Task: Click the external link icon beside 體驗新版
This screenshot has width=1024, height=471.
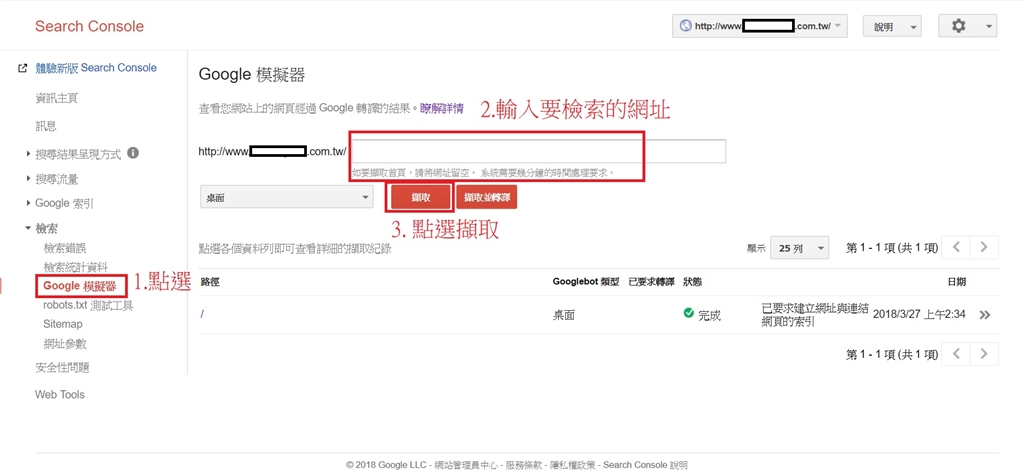Action: (x=23, y=68)
